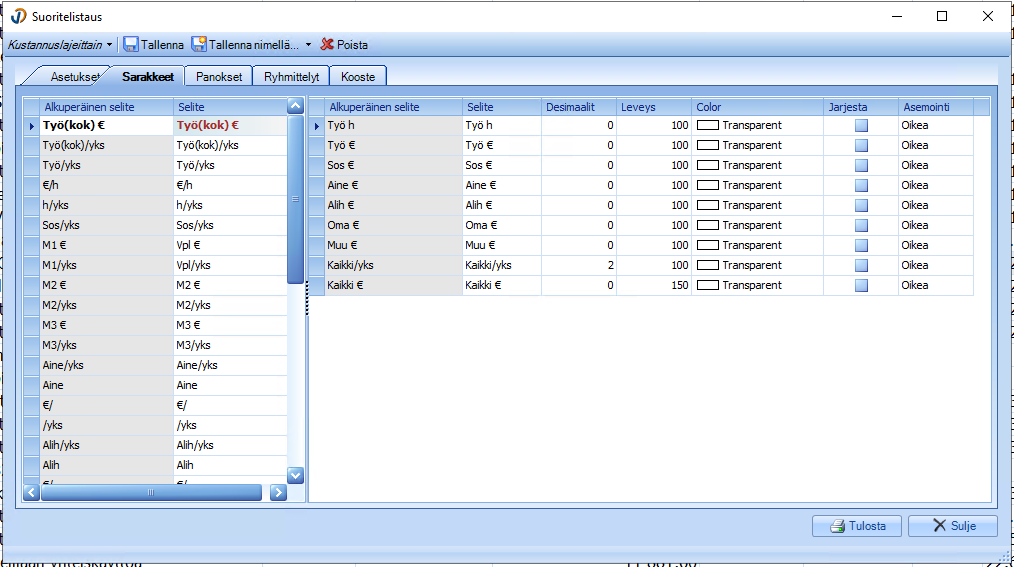The height and width of the screenshot is (567, 1014).
Task: Select the Työ(kok)/yks row in left list
Action: pos(155,145)
